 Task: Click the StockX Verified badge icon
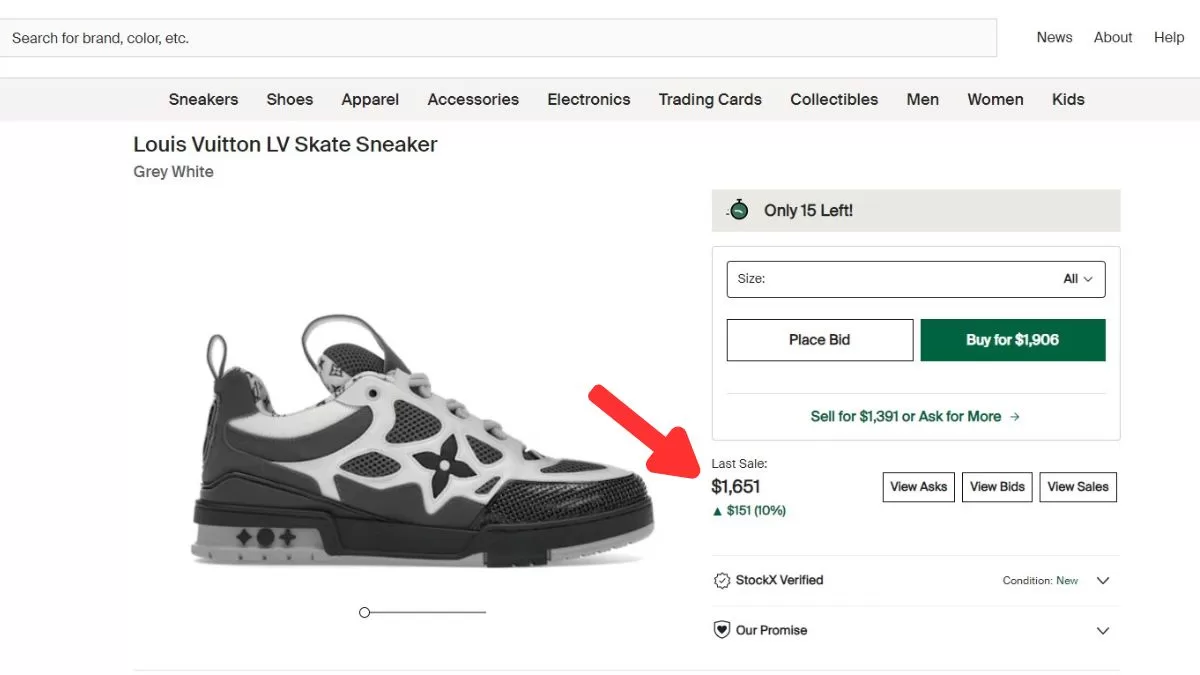coord(722,580)
